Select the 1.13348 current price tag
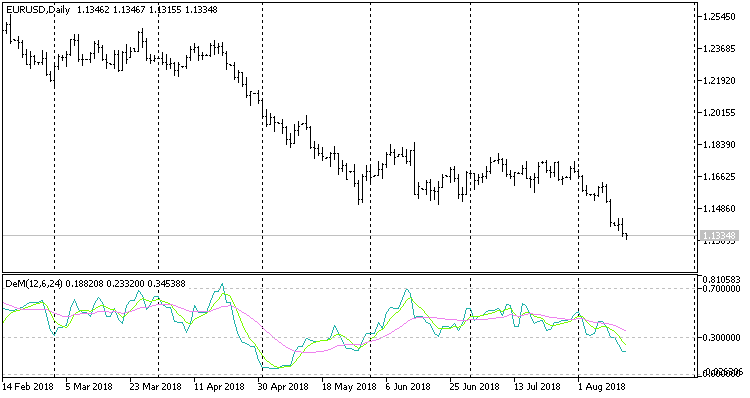 click(x=717, y=235)
